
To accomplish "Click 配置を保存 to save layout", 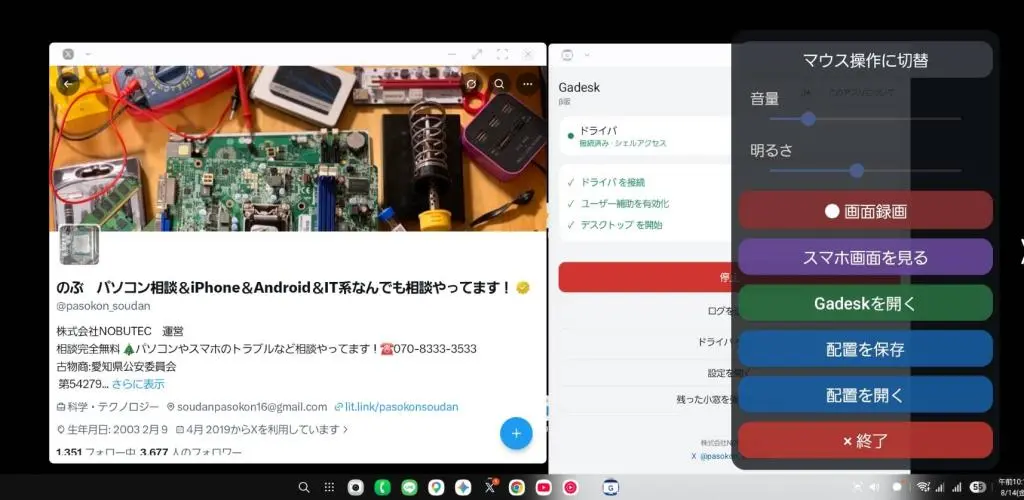I will click(x=865, y=349).
